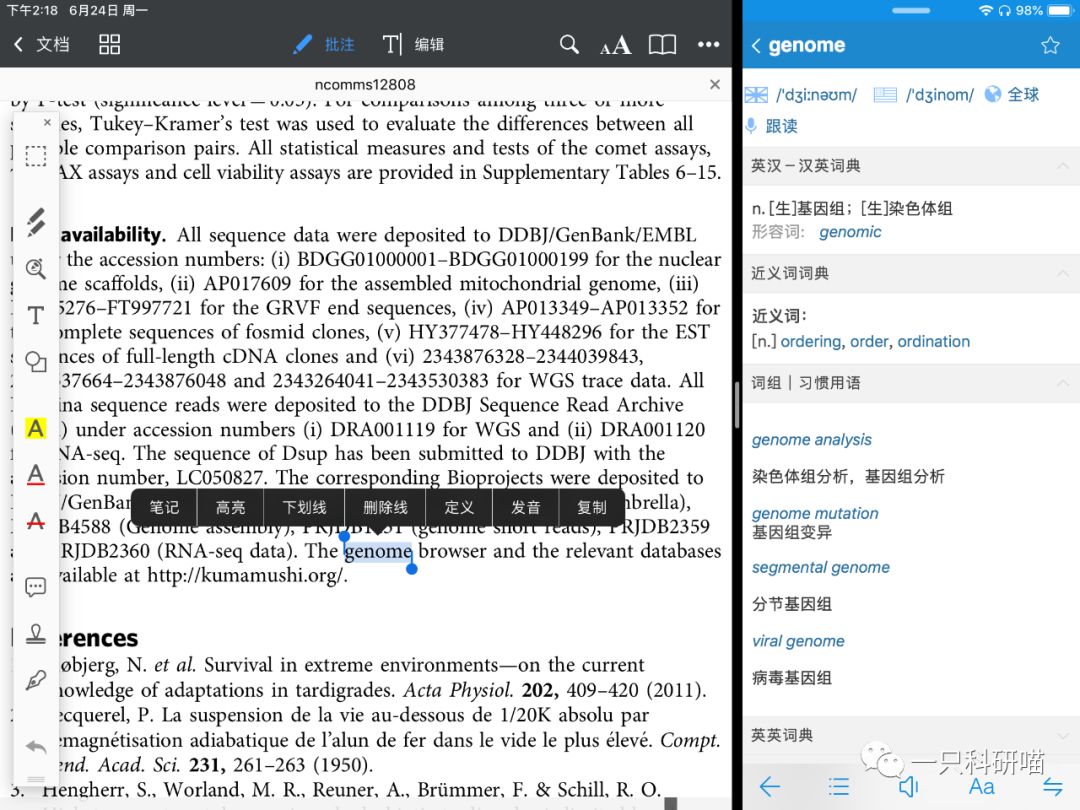1080x810 pixels.
Task: Collapse the 近义词典 section
Action: [x=1063, y=273]
